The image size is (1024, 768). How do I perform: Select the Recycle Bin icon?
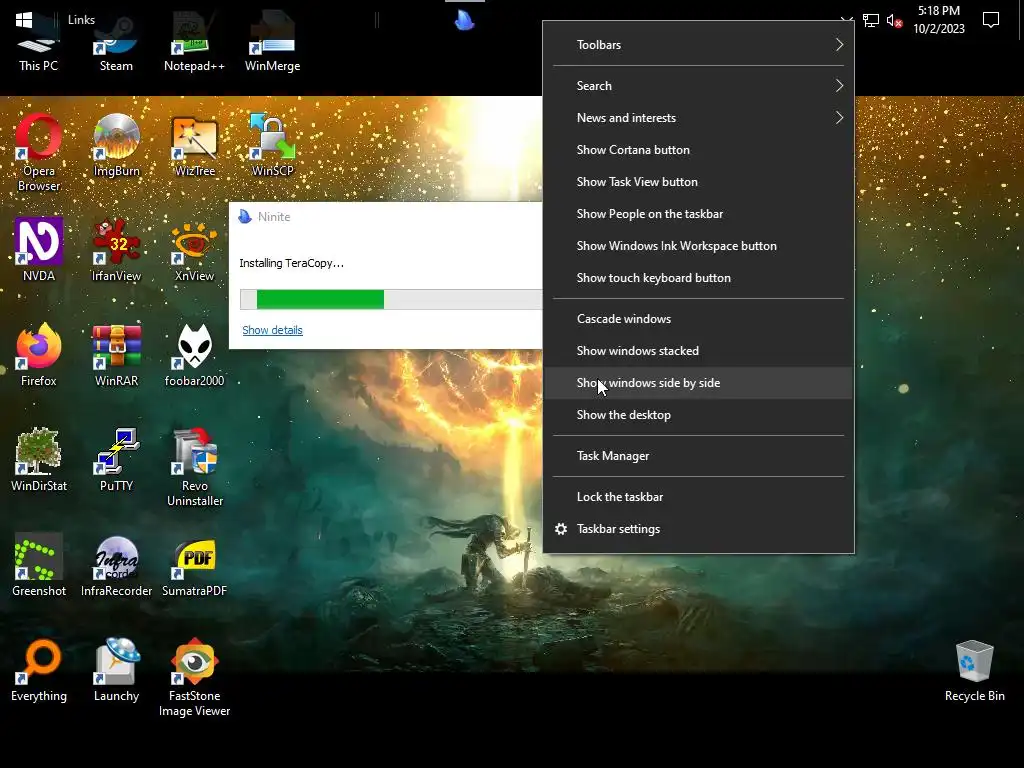tap(974, 671)
